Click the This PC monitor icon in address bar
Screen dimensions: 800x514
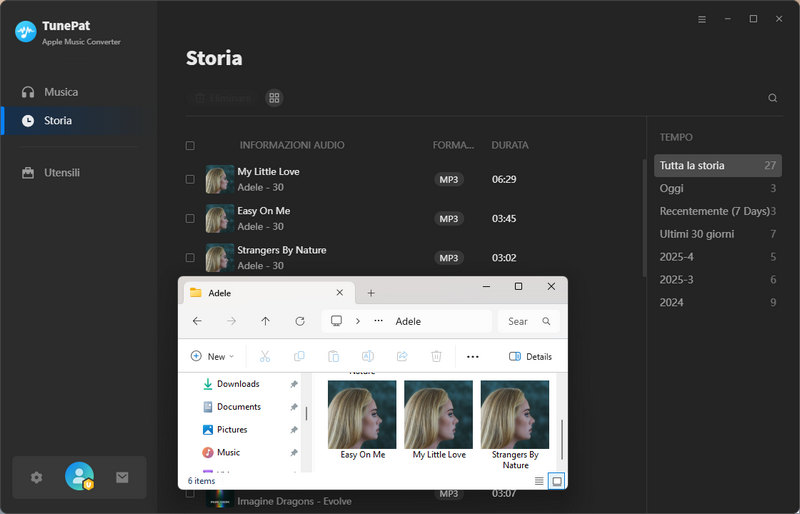coord(336,321)
